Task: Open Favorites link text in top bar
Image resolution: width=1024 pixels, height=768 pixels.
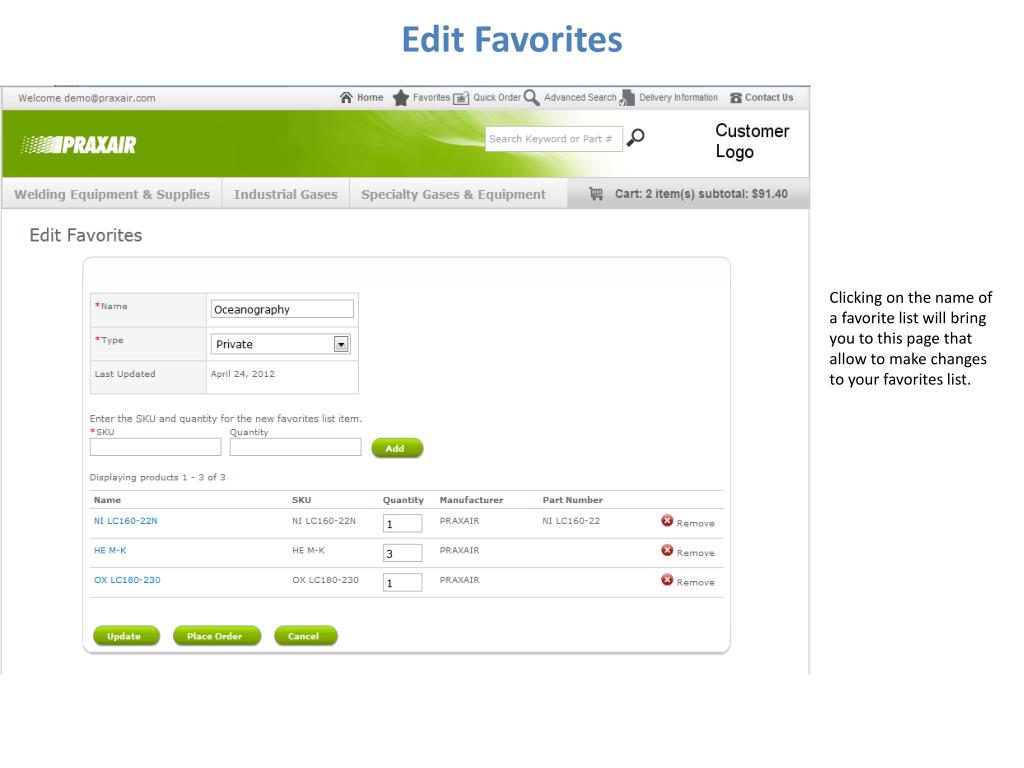Action: pyautogui.click(x=431, y=97)
